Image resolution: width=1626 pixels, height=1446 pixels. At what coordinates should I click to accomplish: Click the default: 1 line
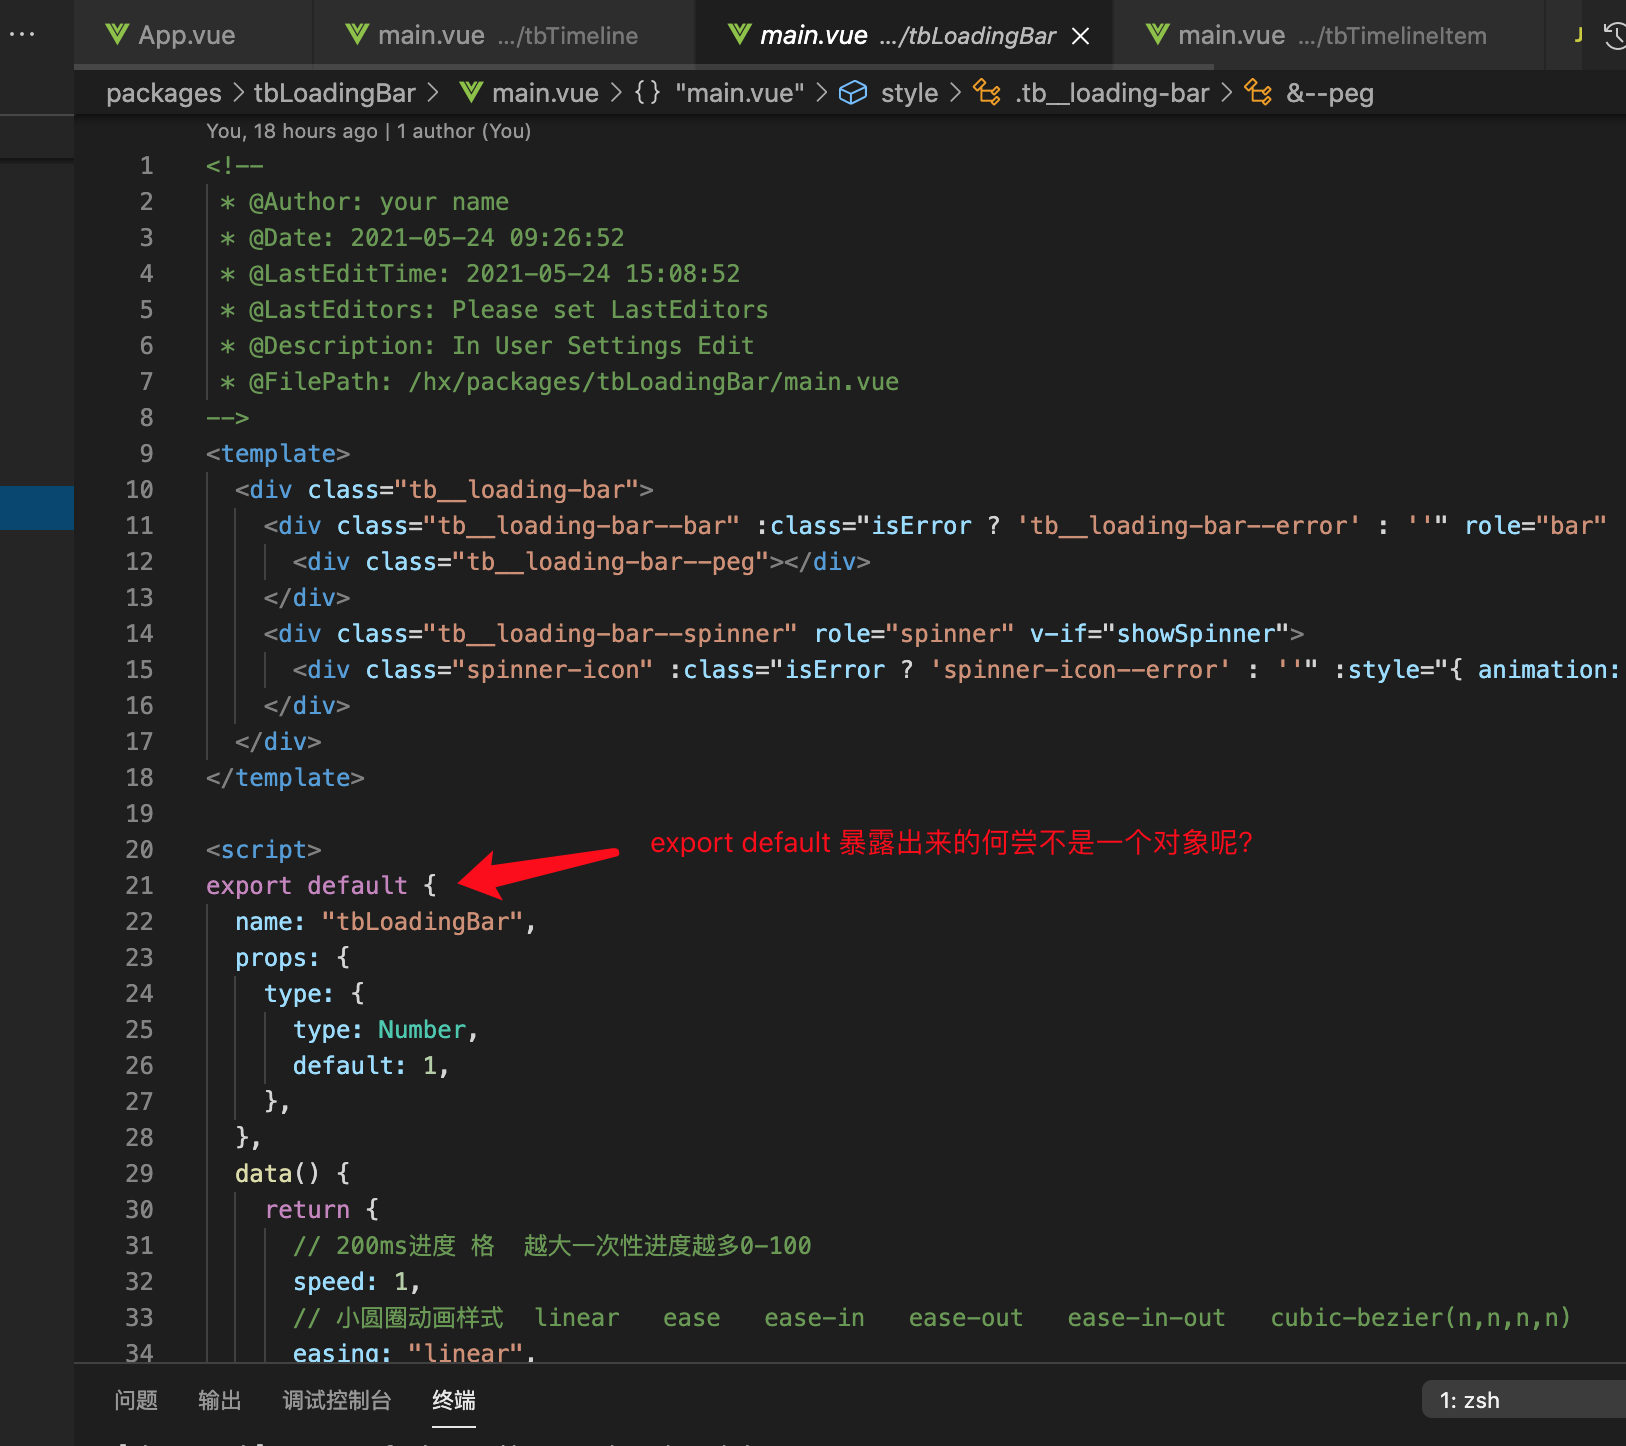pos(371,1066)
